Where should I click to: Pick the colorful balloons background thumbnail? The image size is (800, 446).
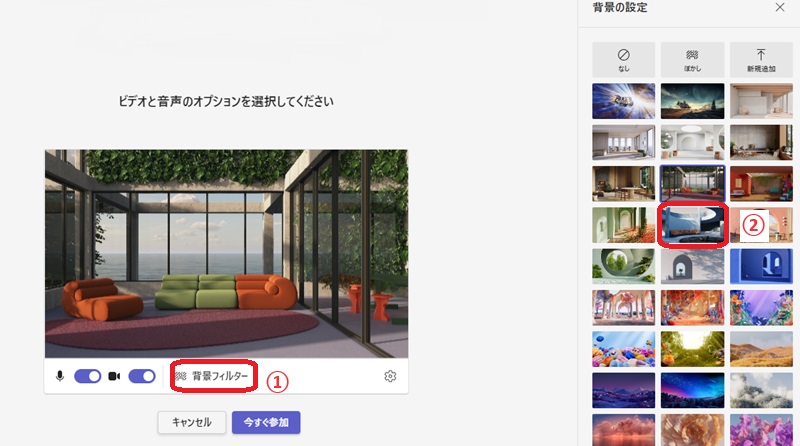(x=623, y=349)
